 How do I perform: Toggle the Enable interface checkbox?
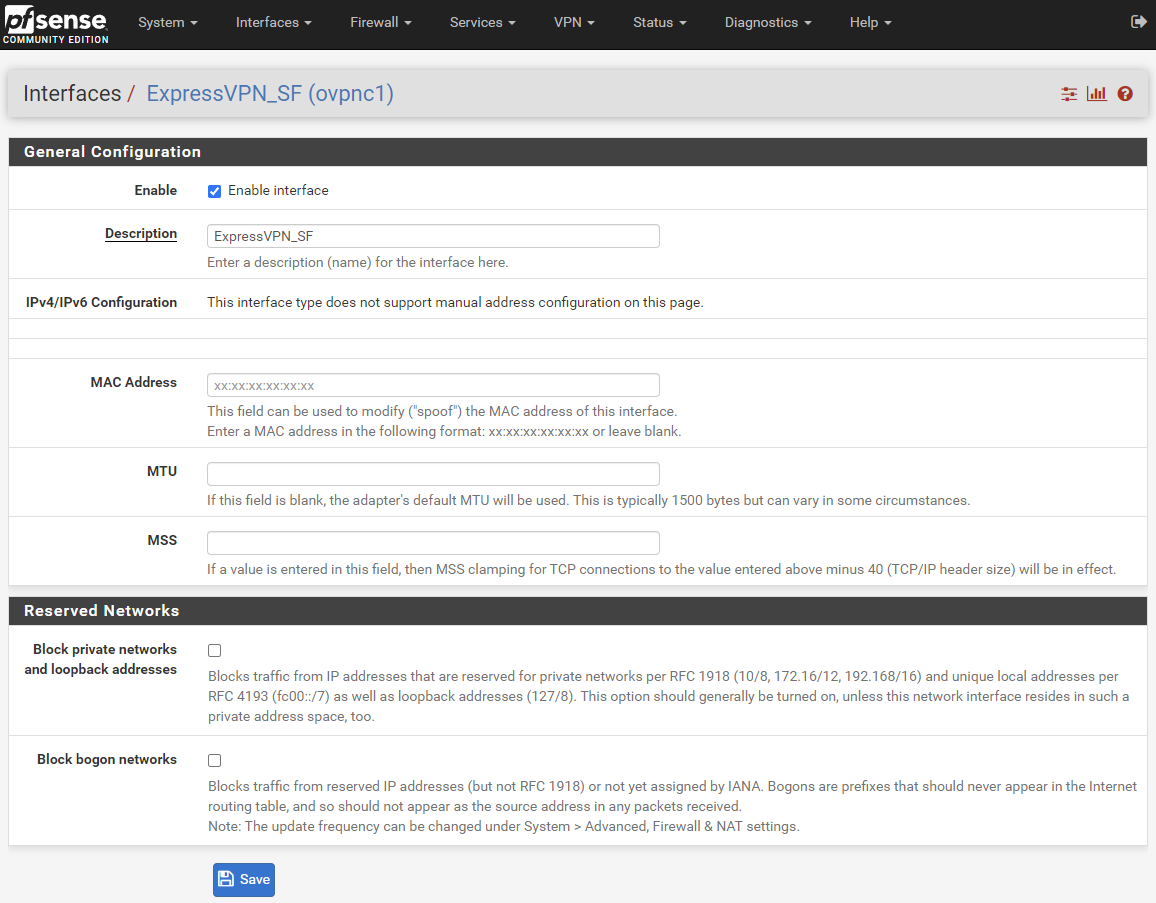[x=215, y=192]
